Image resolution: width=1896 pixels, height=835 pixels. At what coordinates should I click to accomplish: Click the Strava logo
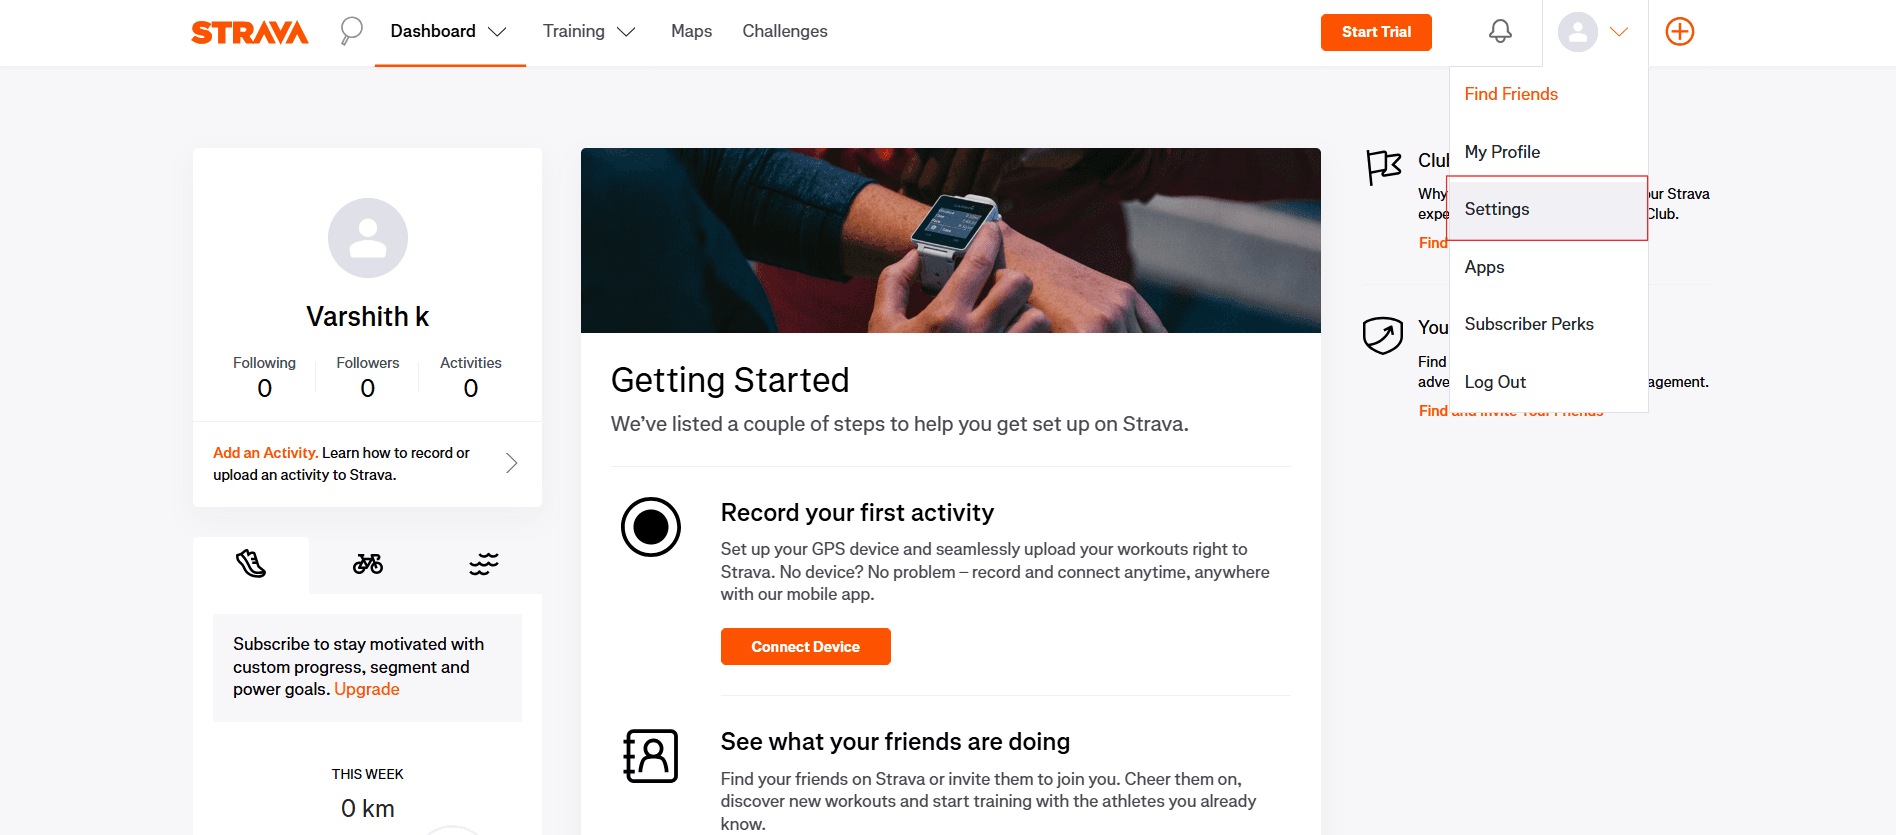(250, 32)
